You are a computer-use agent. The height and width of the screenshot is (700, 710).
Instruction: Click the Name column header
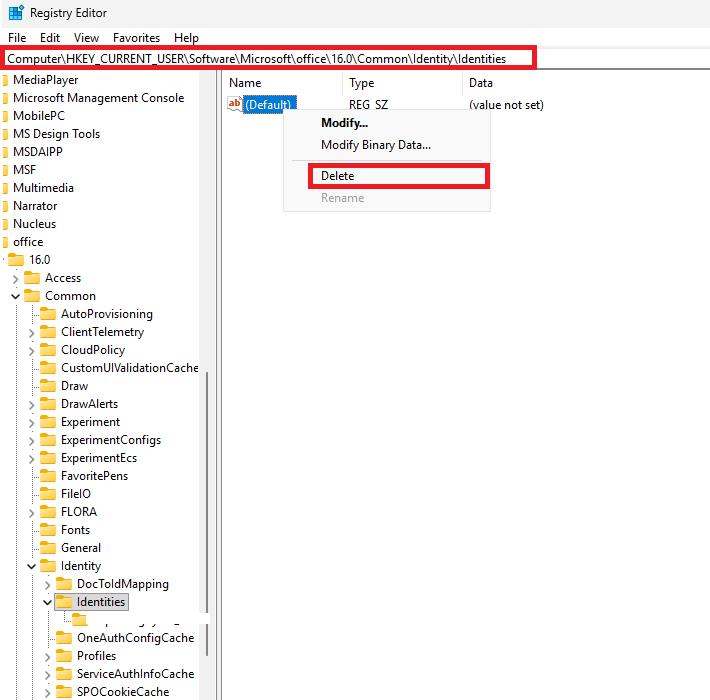point(245,83)
